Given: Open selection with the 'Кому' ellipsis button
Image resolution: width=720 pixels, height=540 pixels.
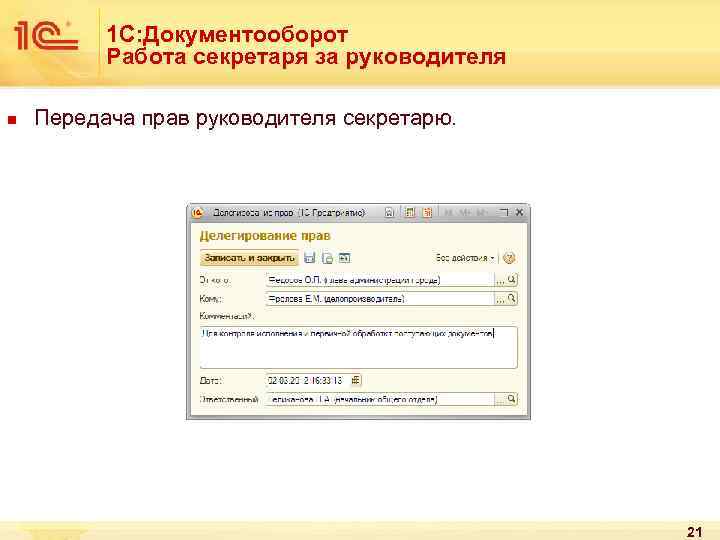Looking at the screenshot, I should coord(500,299).
